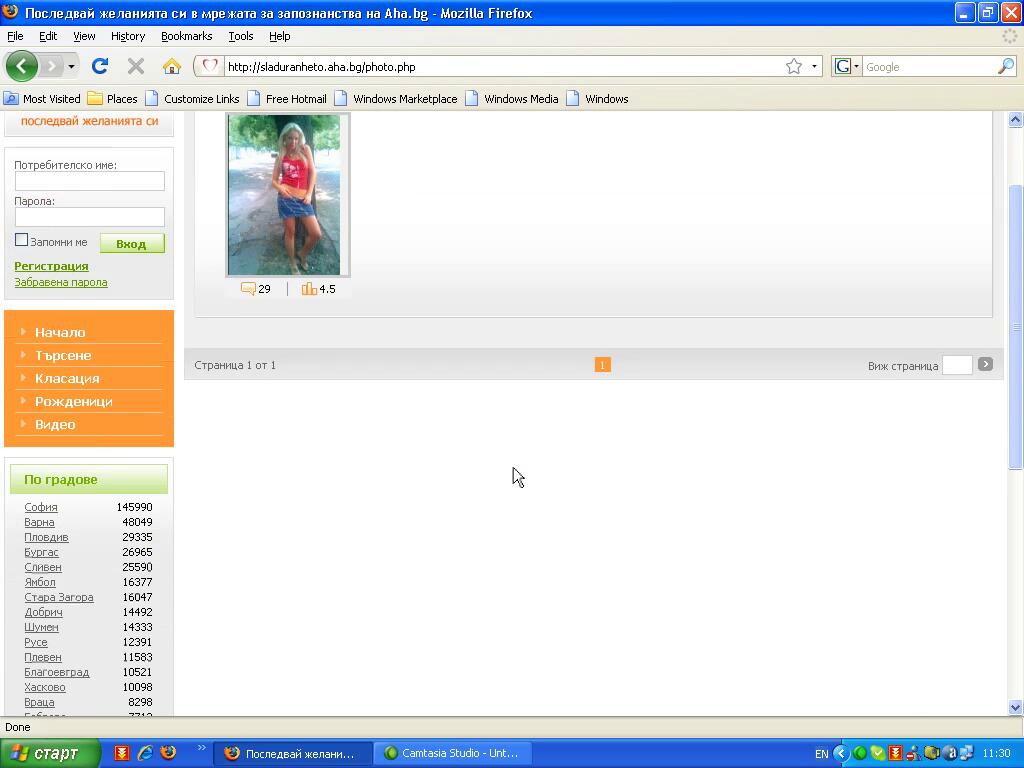Image resolution: width=1024 pixels, height=768 pixels.
Task: Click the rating bars icon below photo
Action: point(309,289)
